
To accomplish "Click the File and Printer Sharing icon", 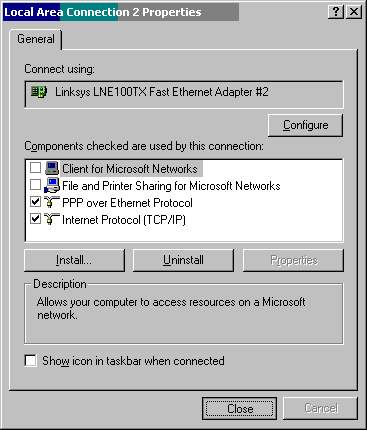I will click(x=51, y=185).
